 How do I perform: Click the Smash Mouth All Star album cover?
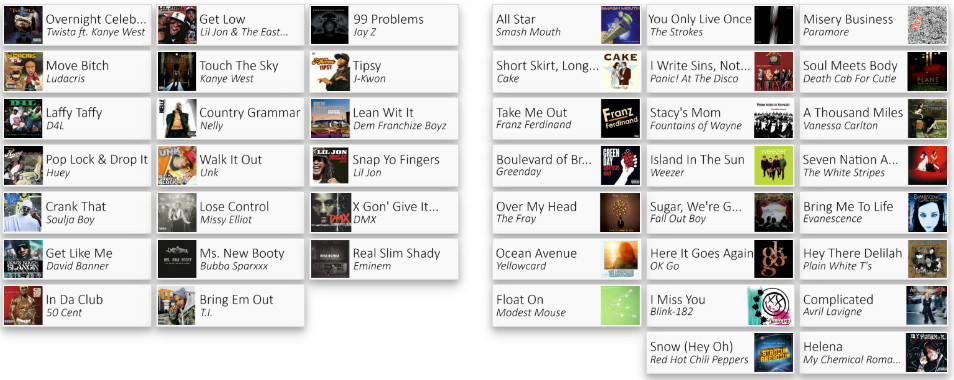tap(621, 25)
